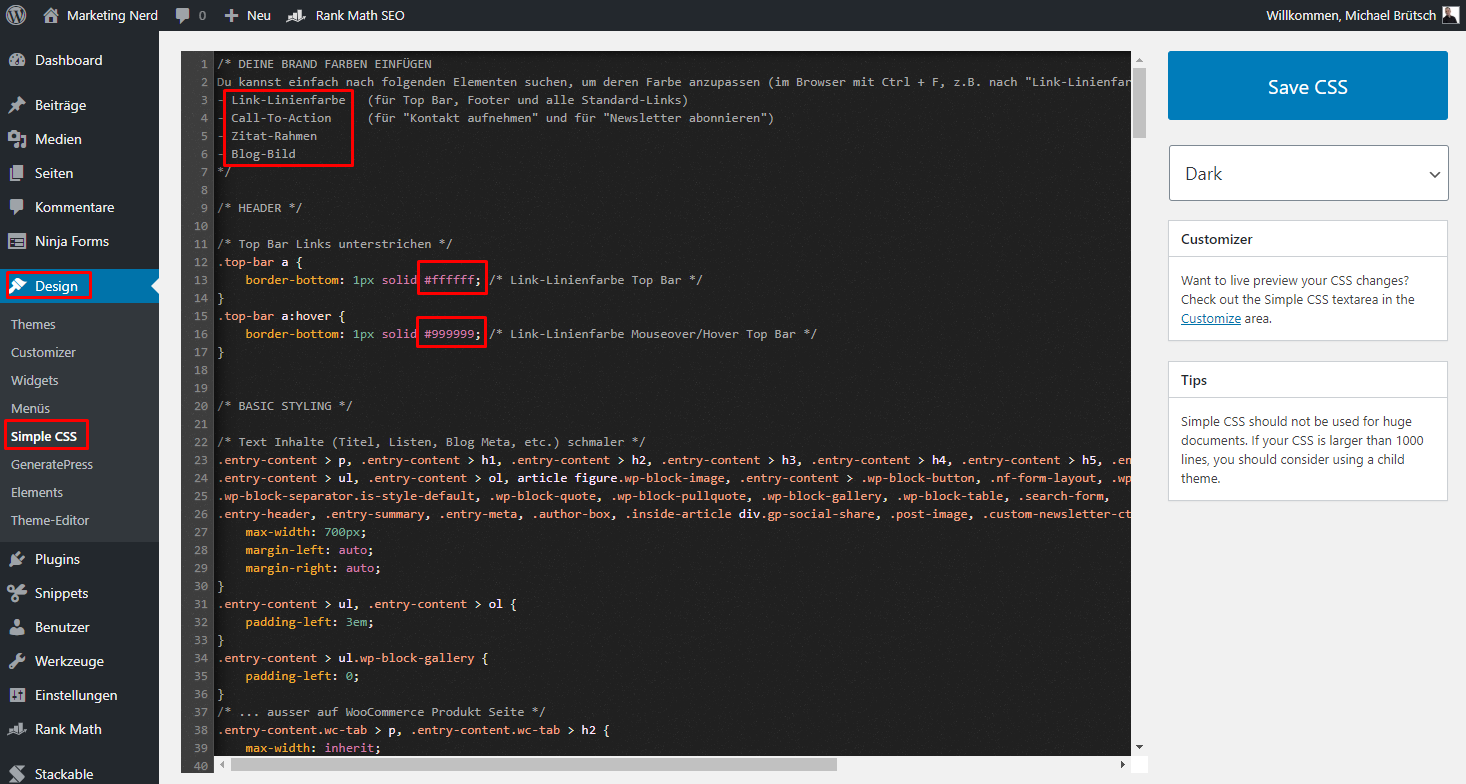This screenshot has height=784, width=1466.
Task: Click the editor scrollbar up arrow
Action: (x=1139, y=59)
